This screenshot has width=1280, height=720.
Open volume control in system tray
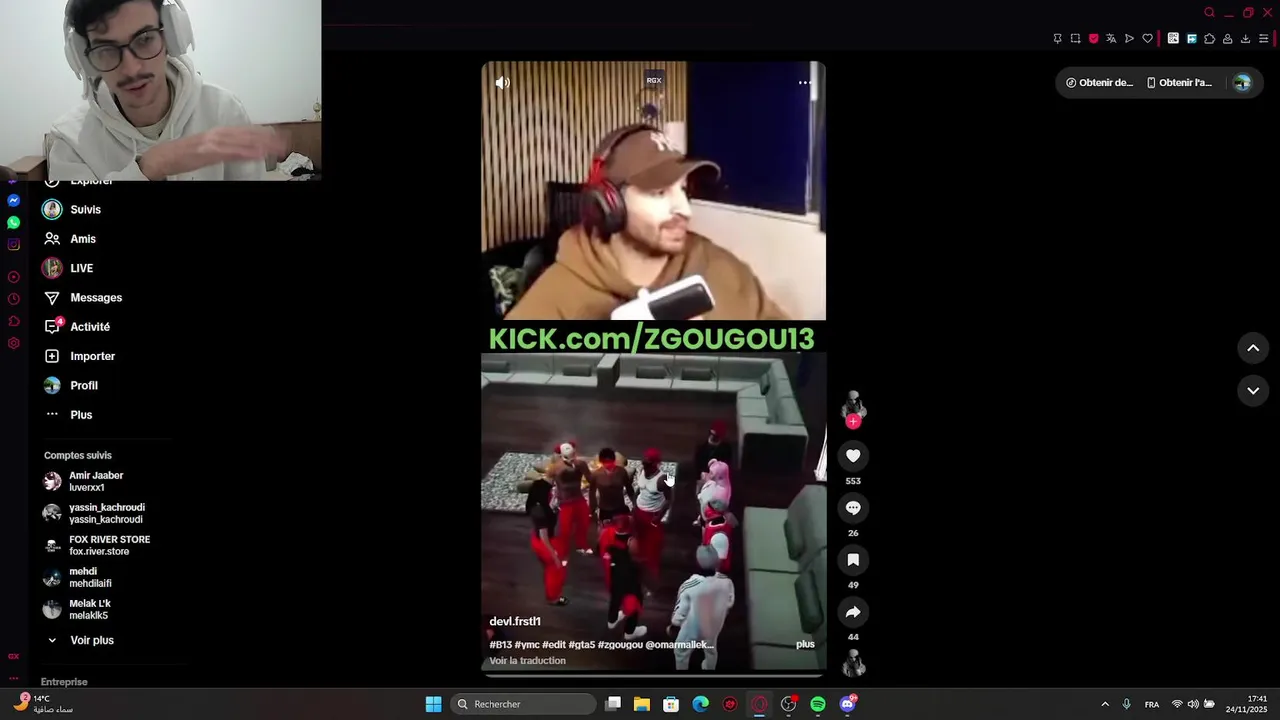[x=1193, y=704]
